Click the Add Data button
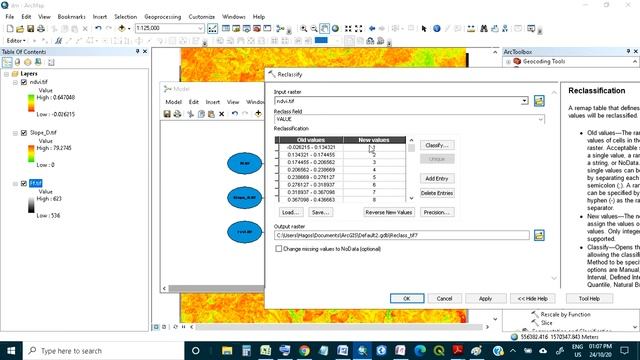640x360 pixels. [122, 29]
